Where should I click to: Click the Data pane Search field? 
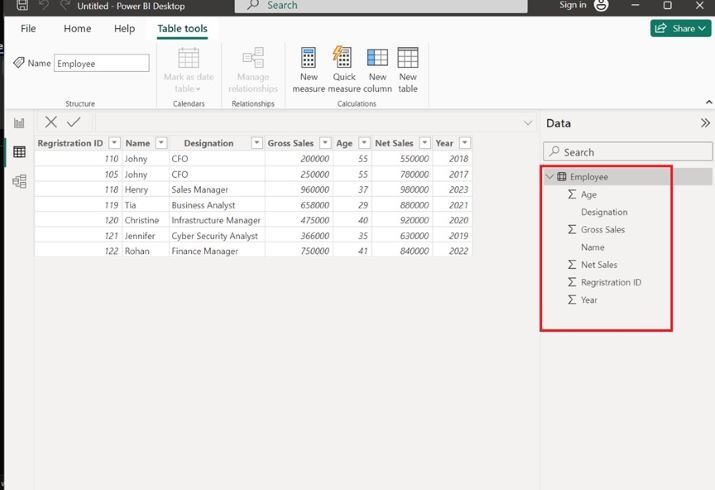click(627, 151)
